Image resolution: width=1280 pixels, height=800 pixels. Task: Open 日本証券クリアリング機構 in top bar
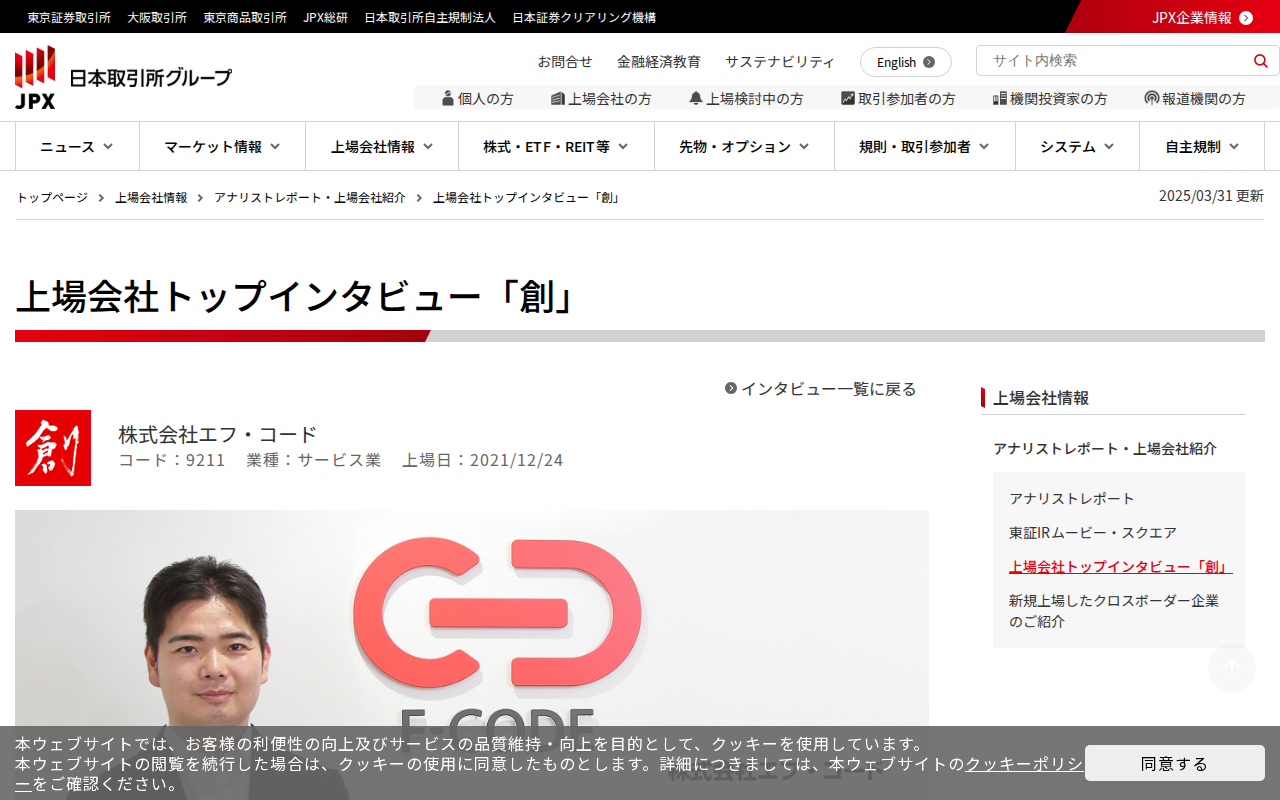pos(584,17)
